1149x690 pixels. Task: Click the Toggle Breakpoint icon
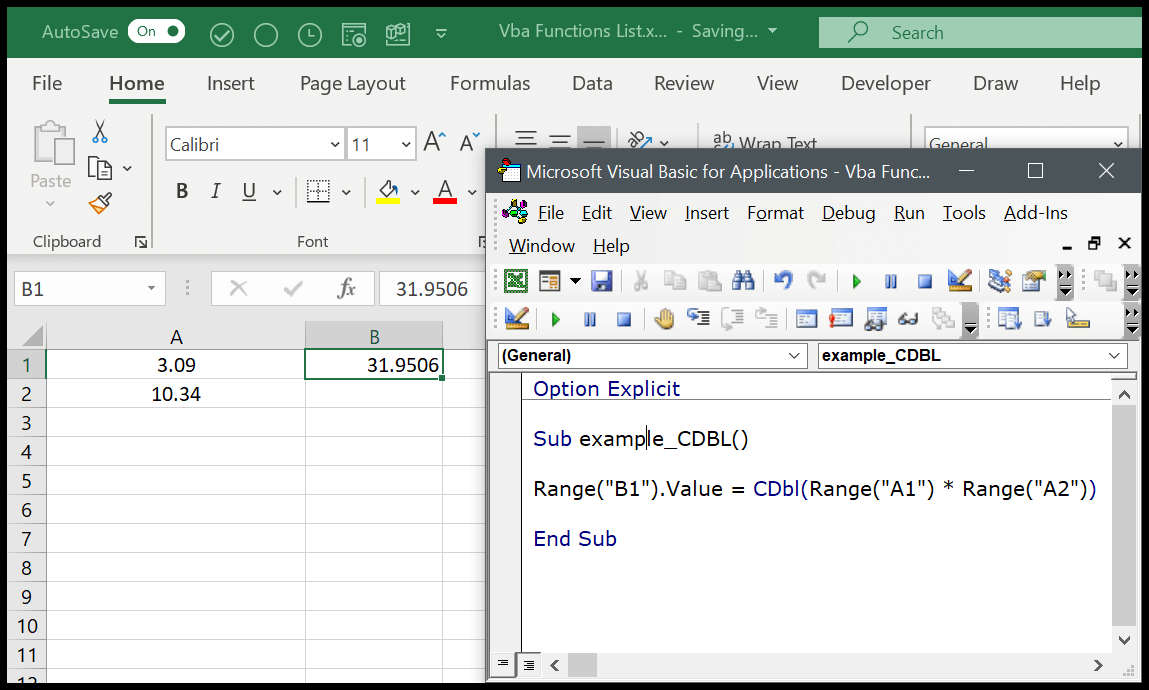coord(664,318)
